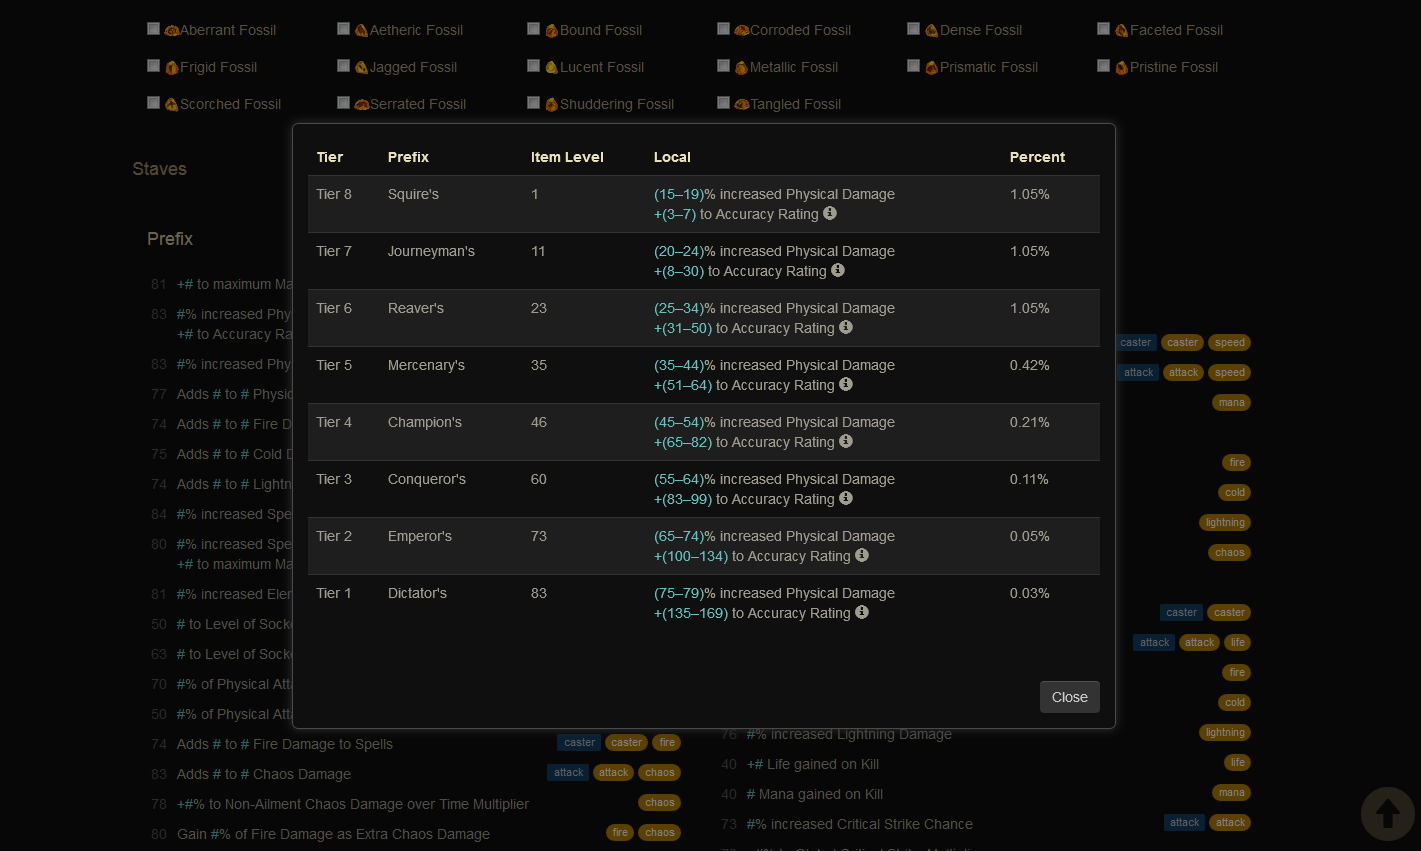1421x851 pixels.
Task: Click the scroll-to-top arrow icon
Action: tap(1387, 813)
